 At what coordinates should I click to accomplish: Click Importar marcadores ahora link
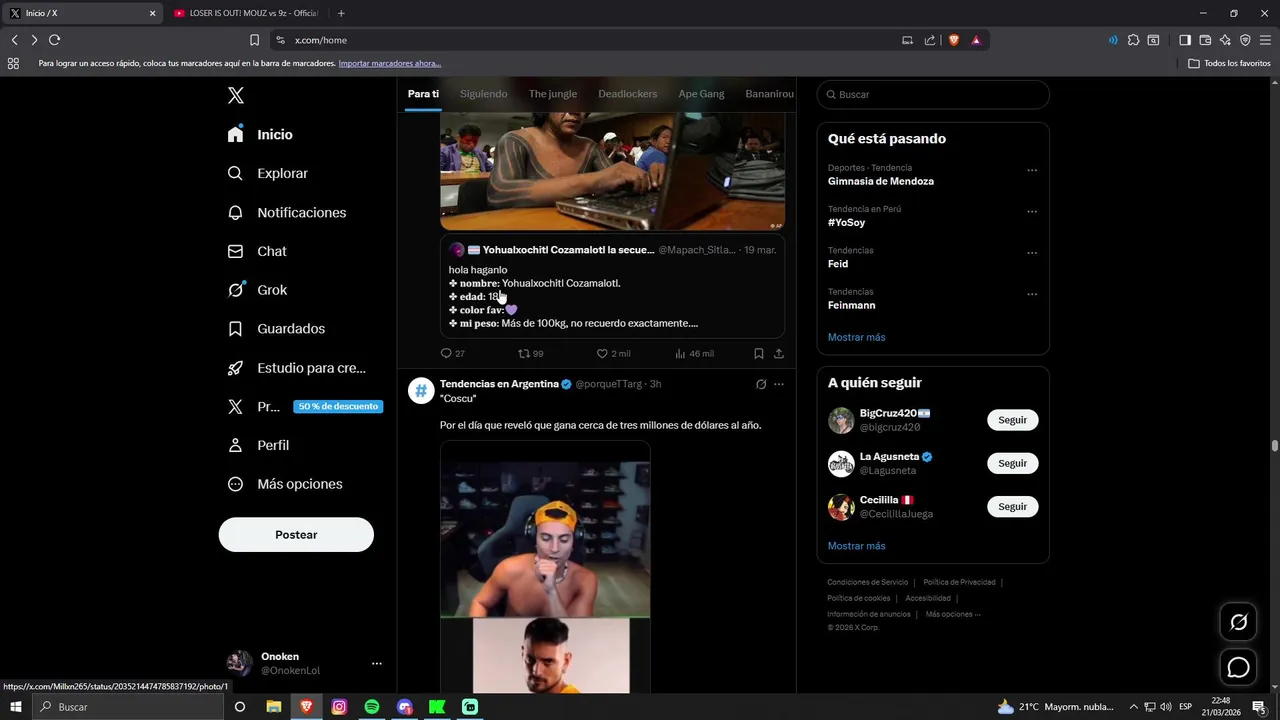click(x=390, y=63)
